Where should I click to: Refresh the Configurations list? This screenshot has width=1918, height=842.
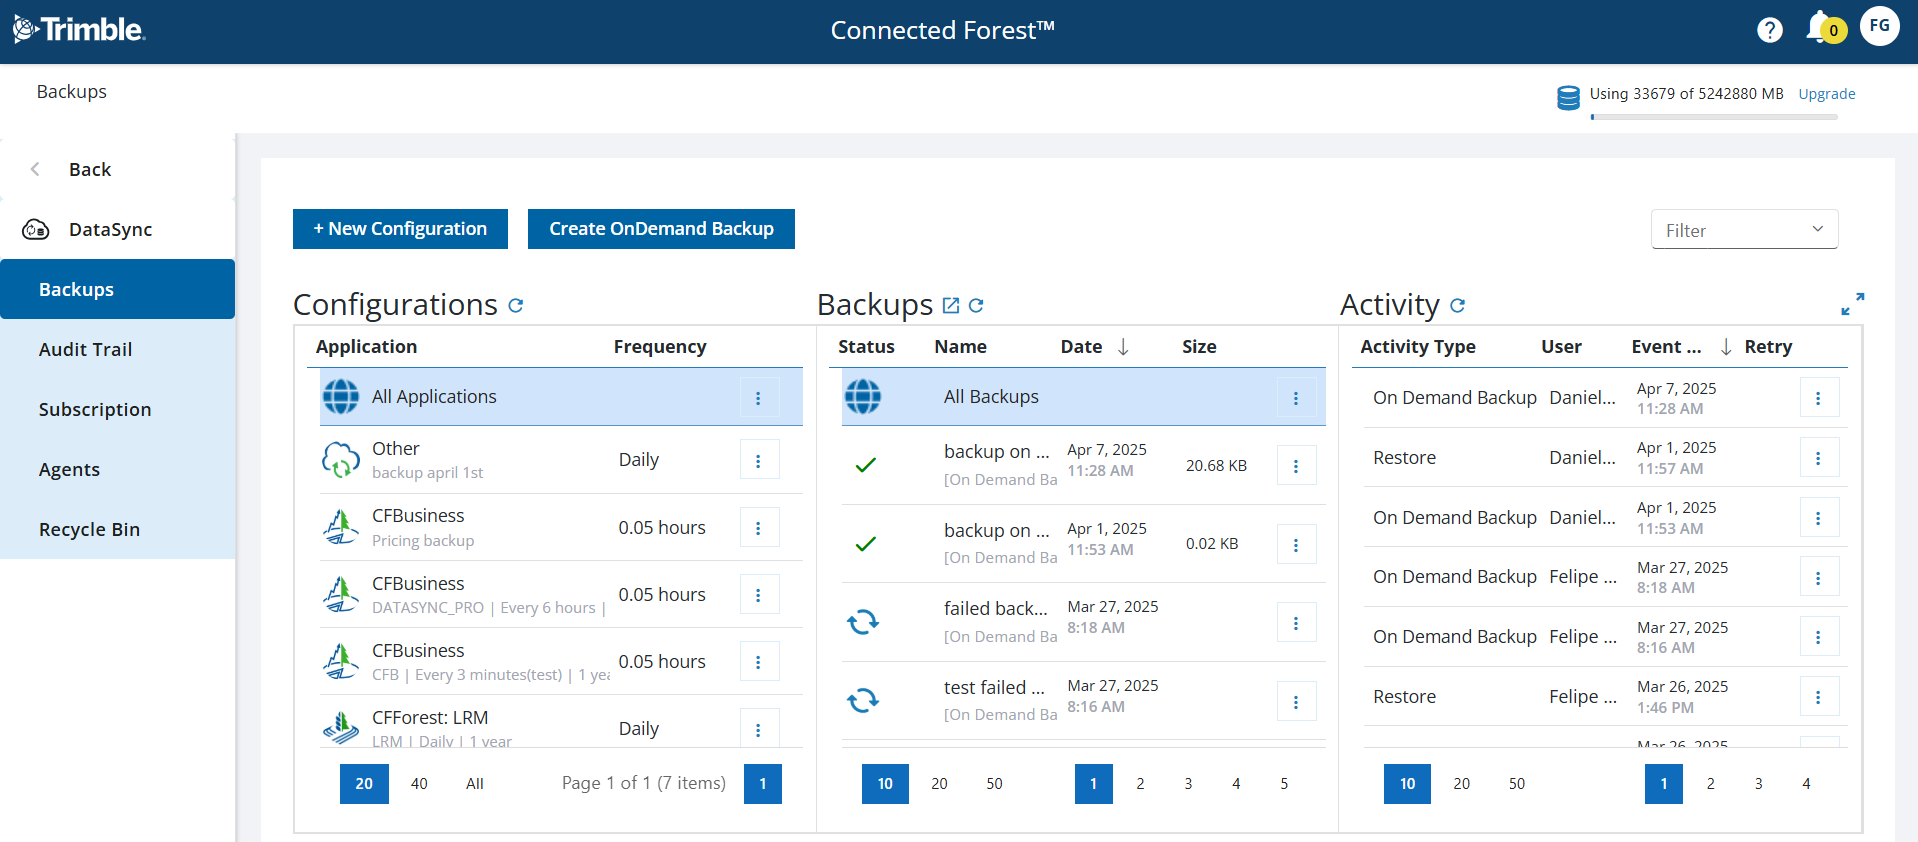coord(515,305)
